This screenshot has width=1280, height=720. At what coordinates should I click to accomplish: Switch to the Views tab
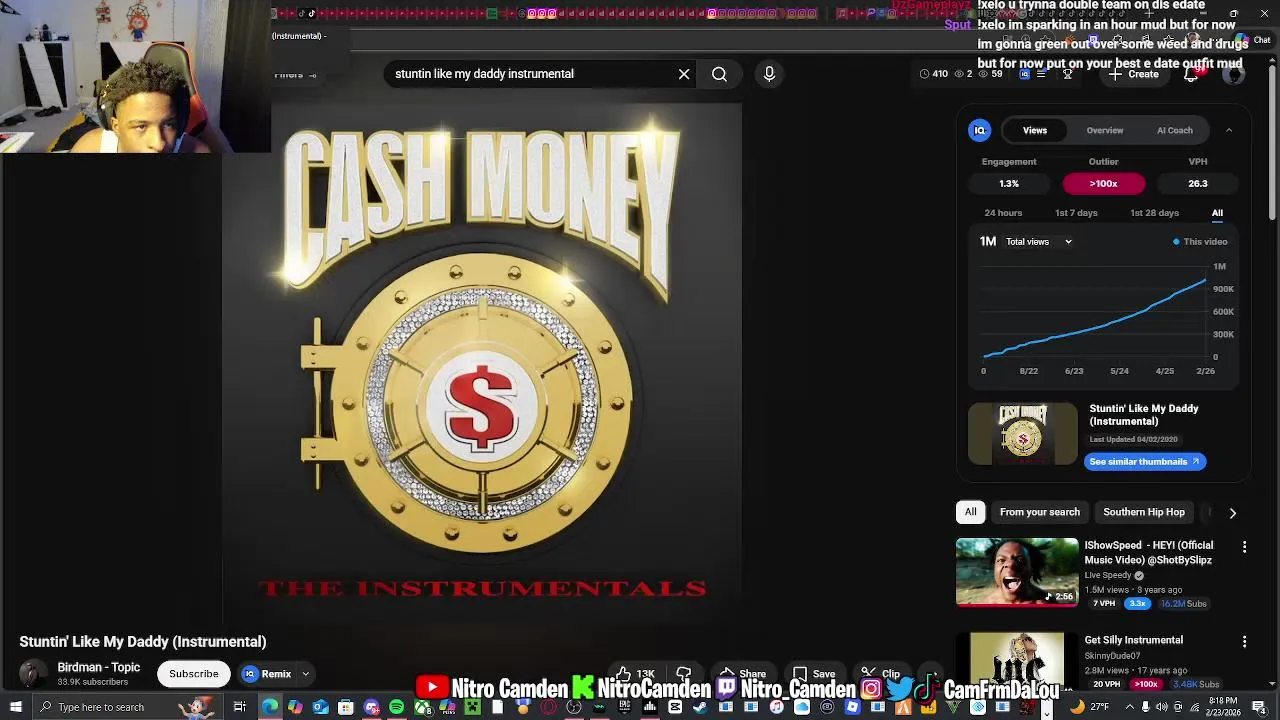(1035, 130)
